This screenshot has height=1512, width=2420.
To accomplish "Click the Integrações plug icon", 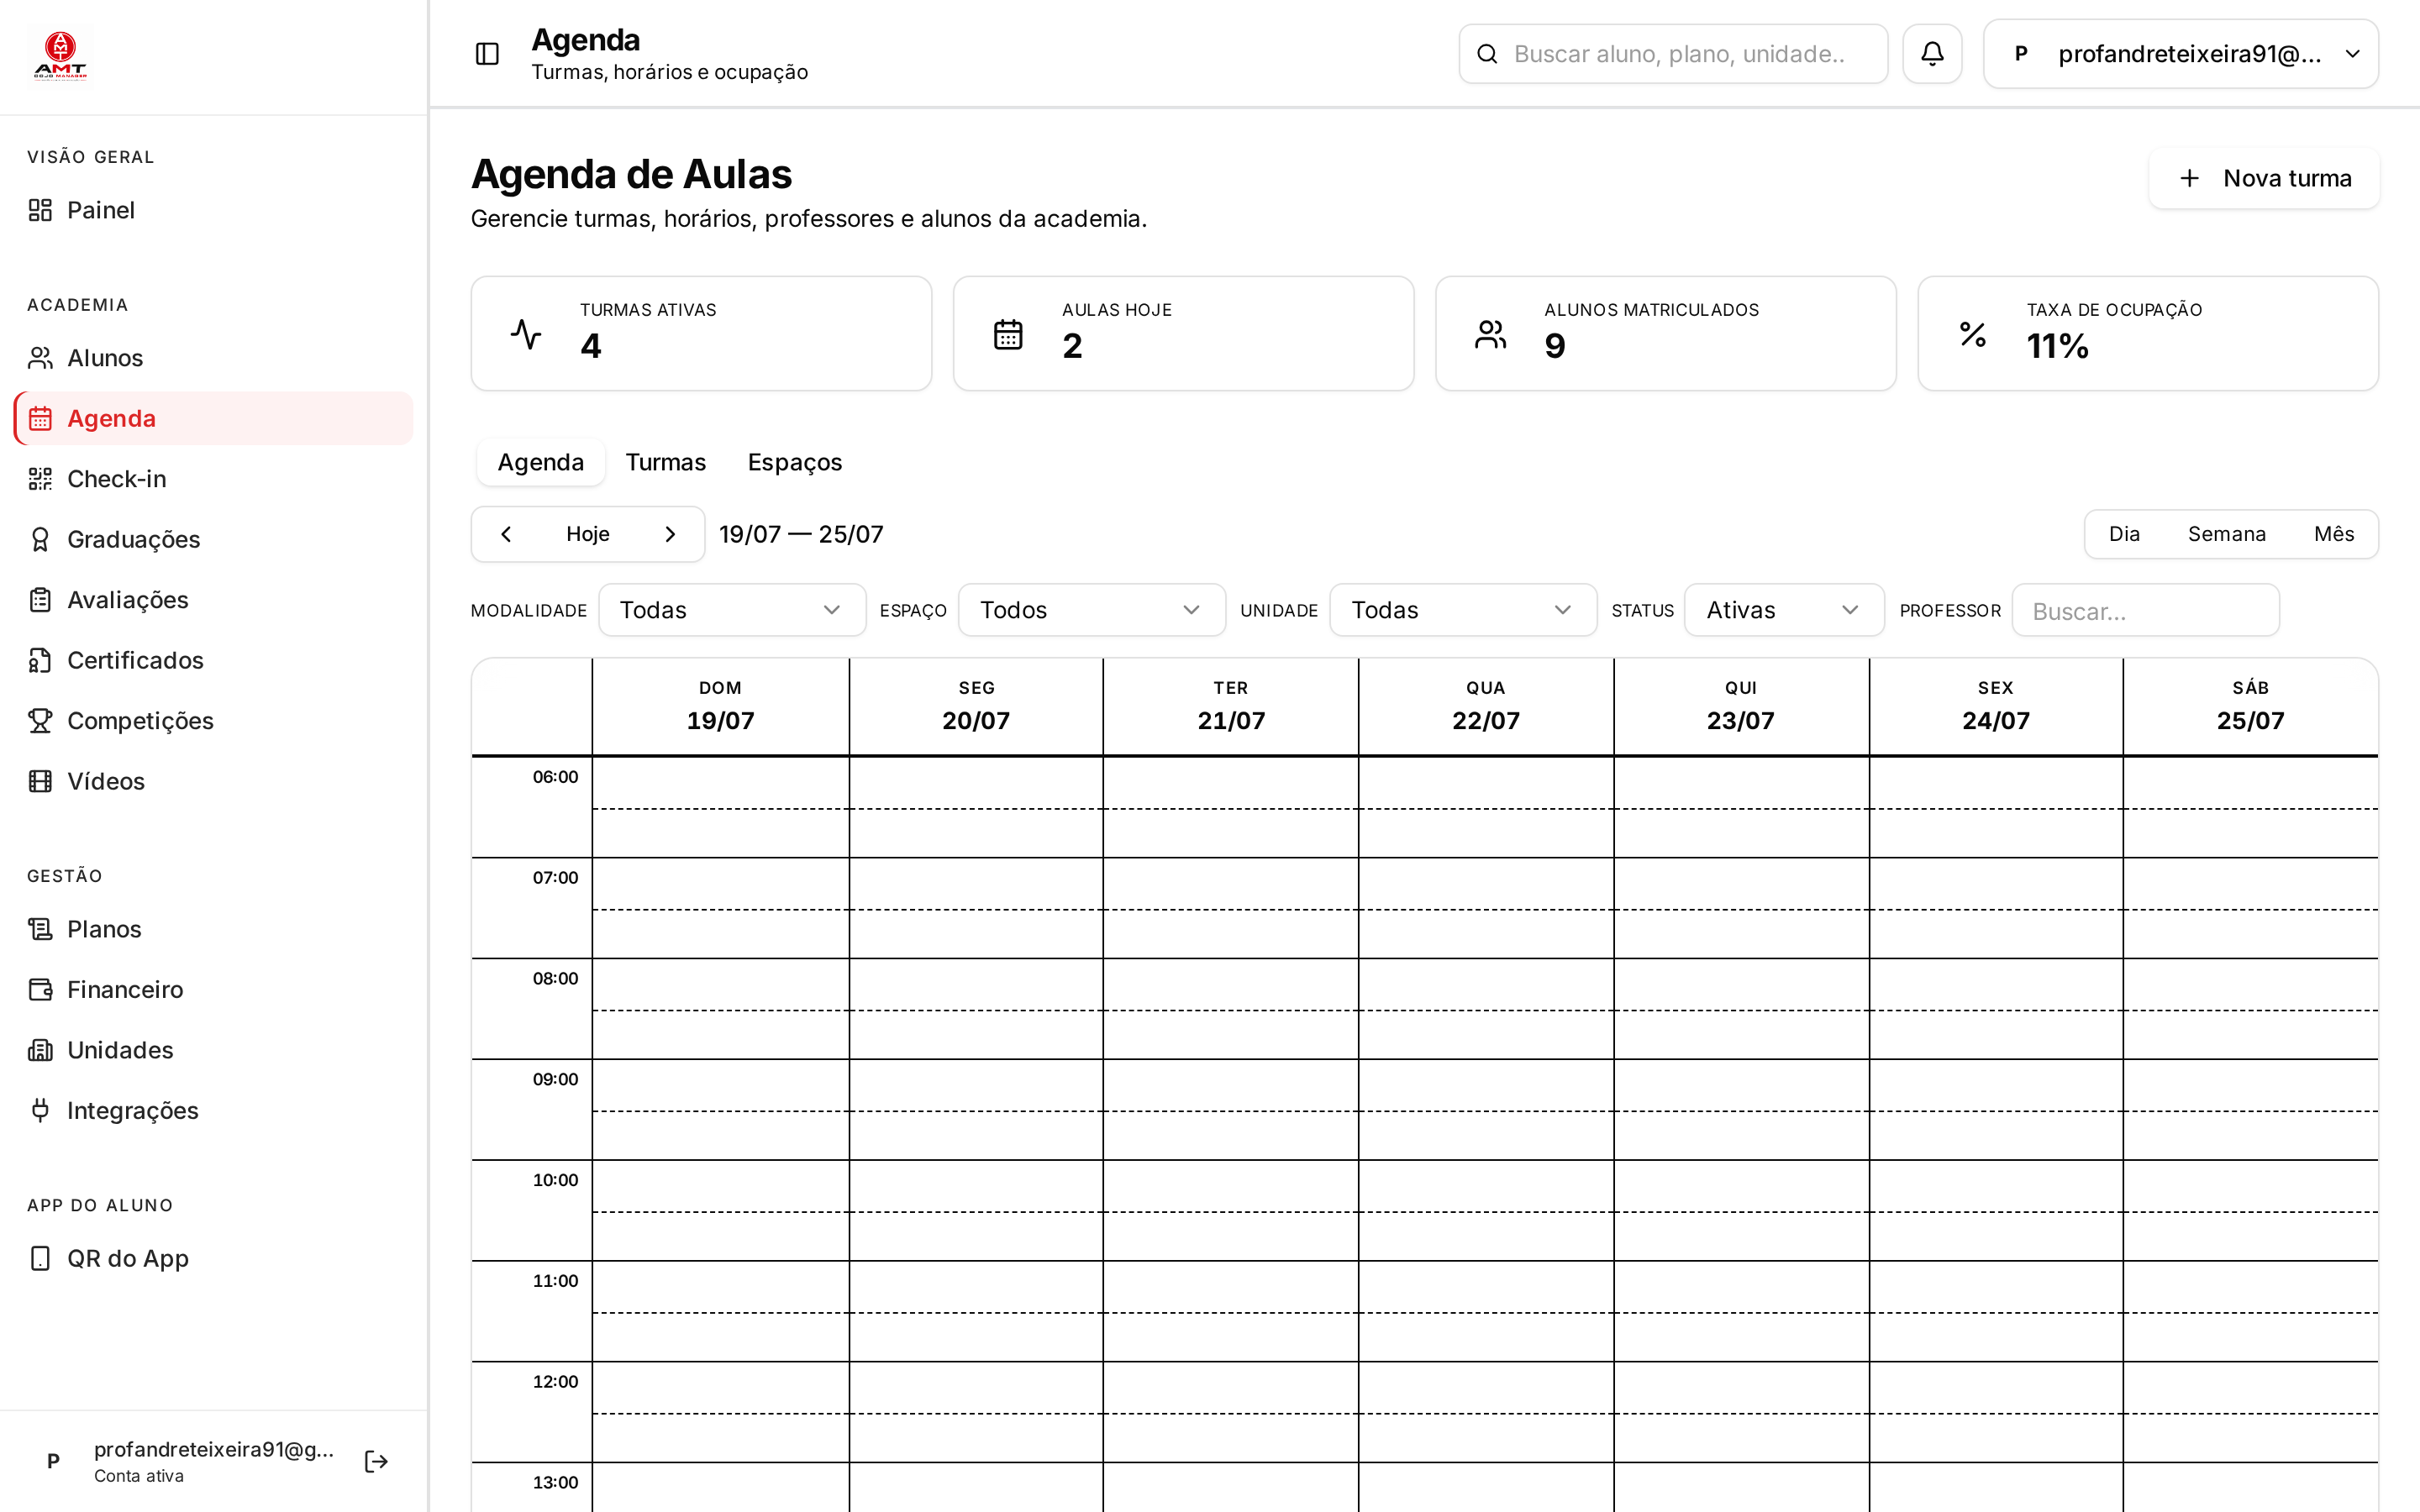I will tap(40, 1111).
